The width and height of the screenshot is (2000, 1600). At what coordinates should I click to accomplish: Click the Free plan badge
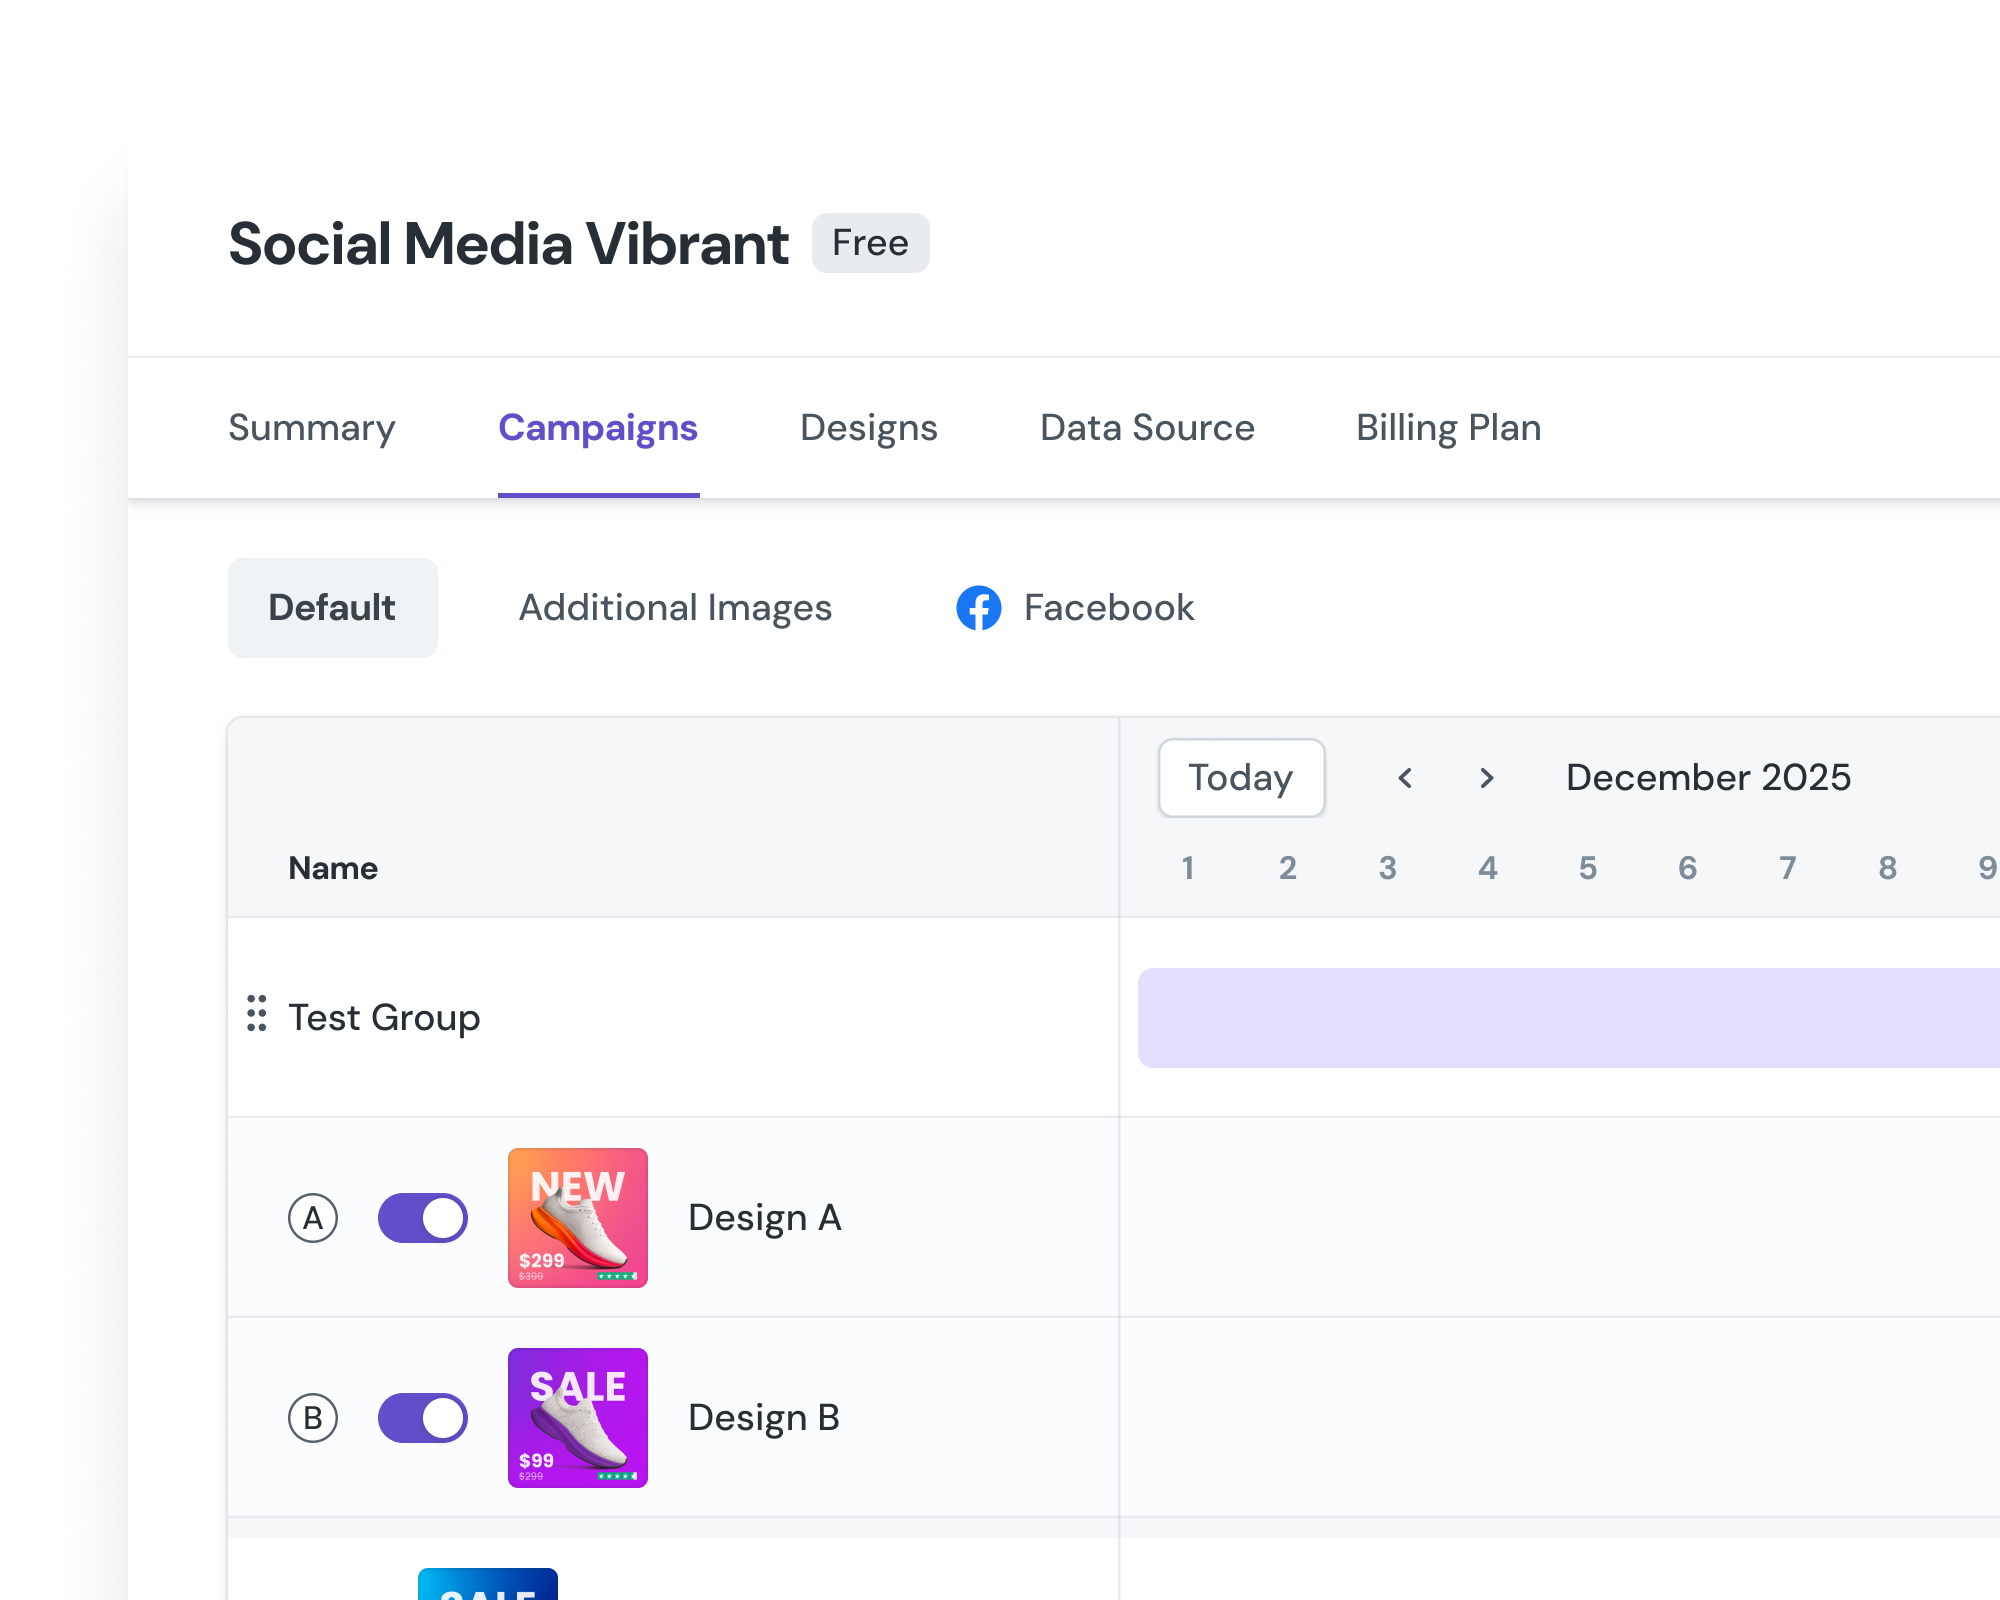click(870, 242)
